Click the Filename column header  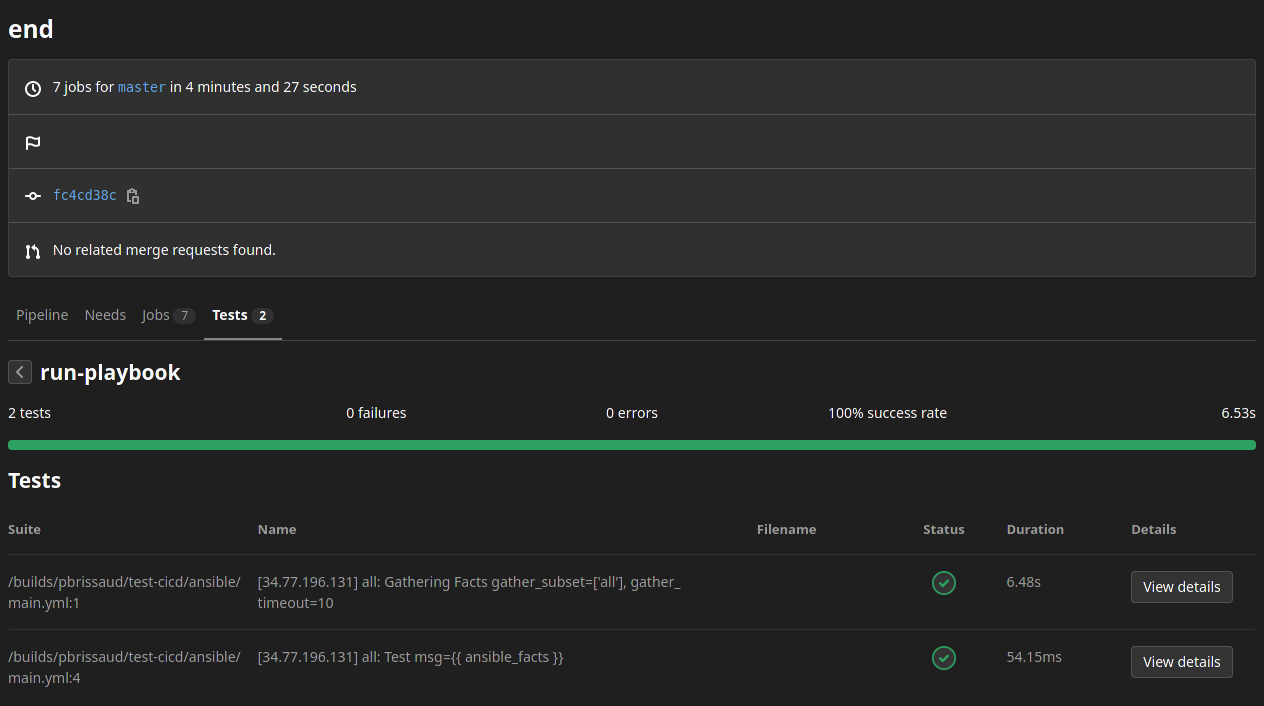click(787, 529)
